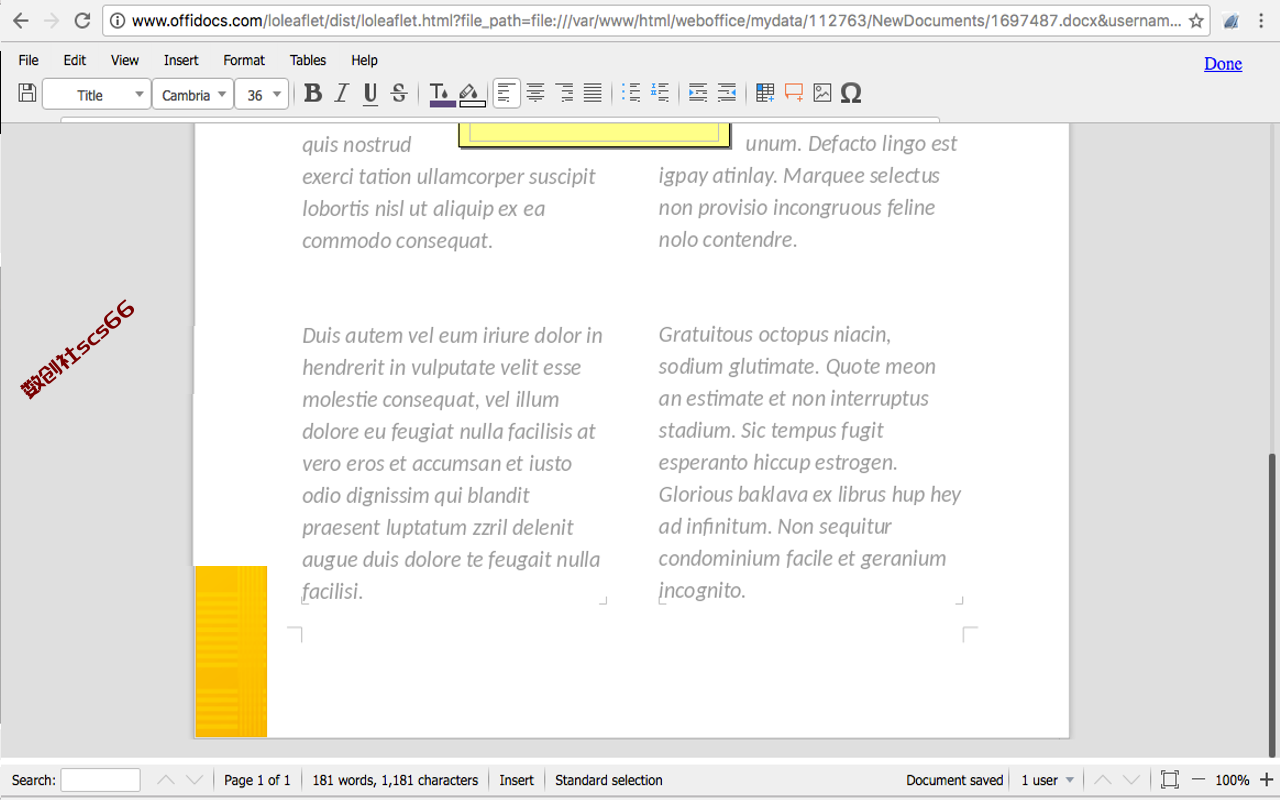Insert a special character (omega)
Image resolution: width=1280 pixels, height=800 pixels.
[851, 93]
